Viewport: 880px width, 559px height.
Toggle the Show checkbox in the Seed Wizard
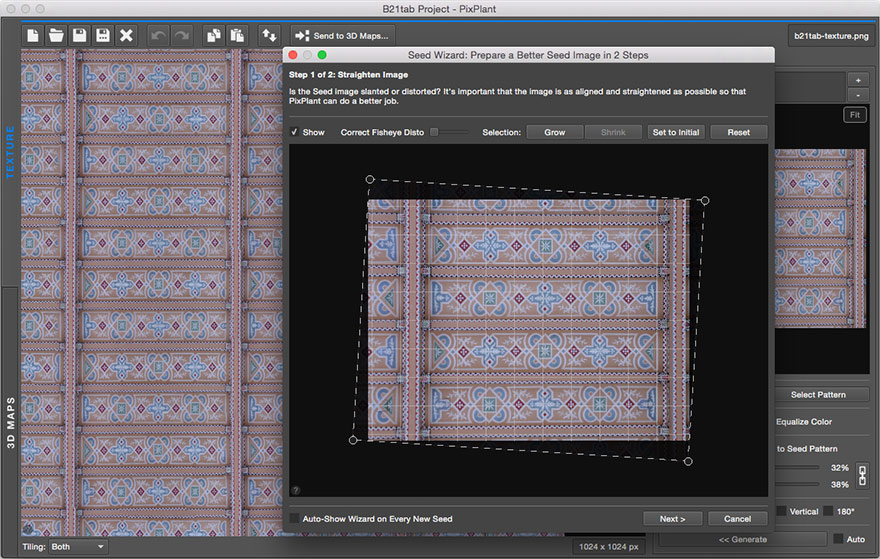[294, 132]
